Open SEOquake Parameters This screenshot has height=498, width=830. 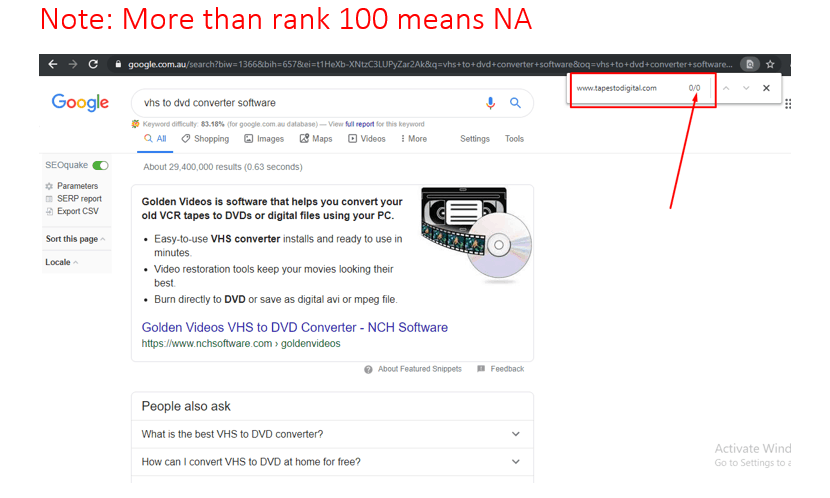point(77,186)
